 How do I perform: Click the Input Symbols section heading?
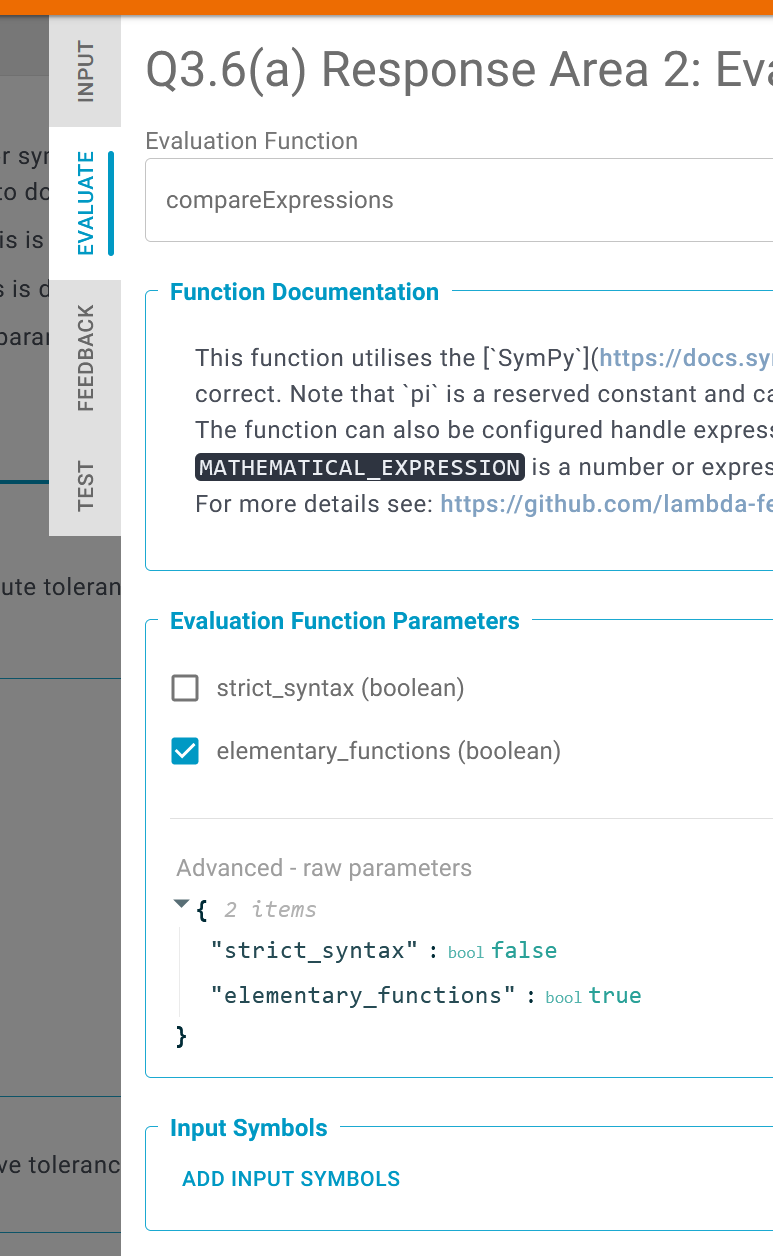click(248, 1128)
